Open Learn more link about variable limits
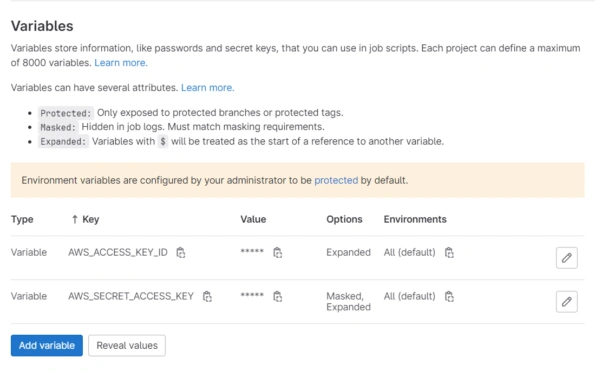 click(121, 63)
